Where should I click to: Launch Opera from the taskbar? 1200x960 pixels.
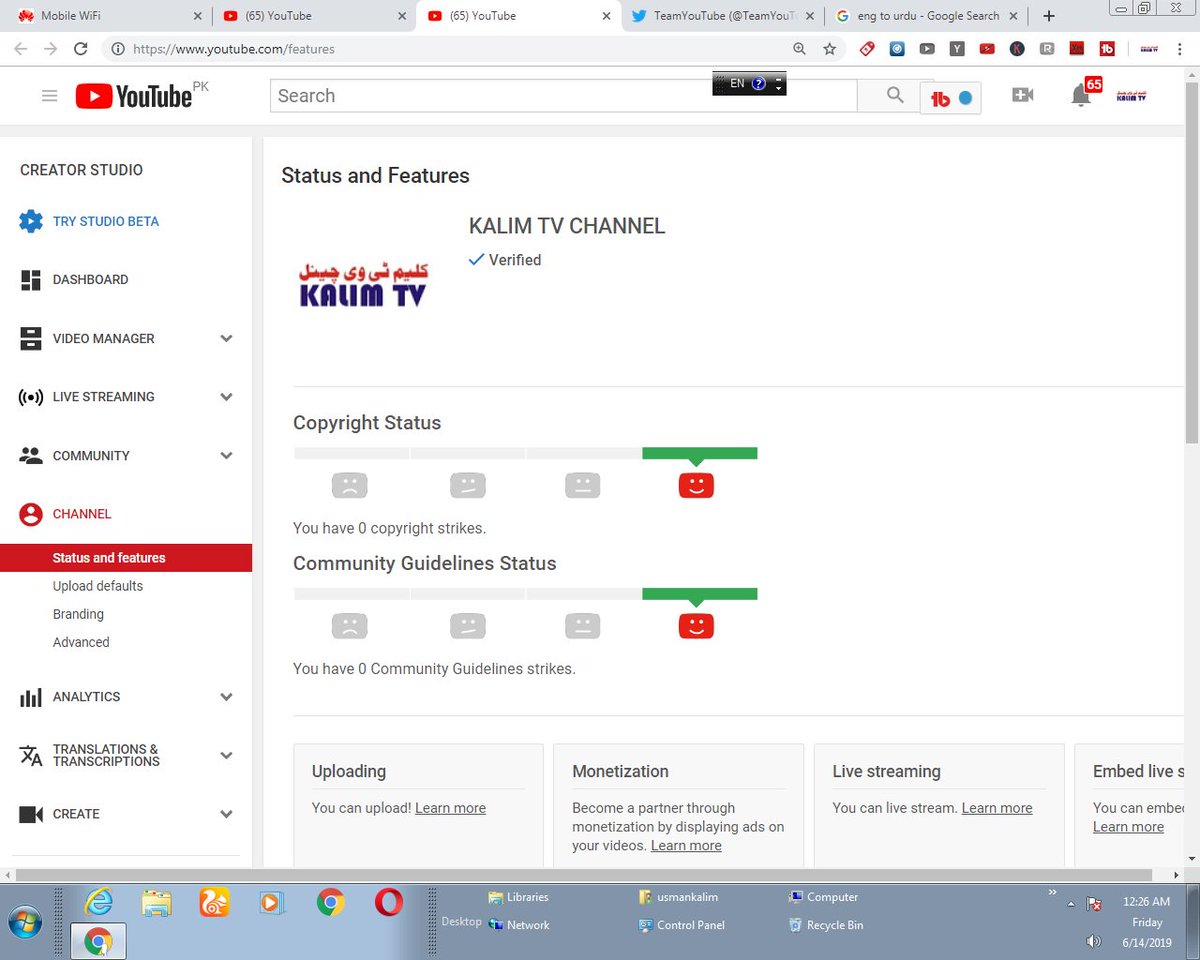pyautogui.click(x=388, y=902)
